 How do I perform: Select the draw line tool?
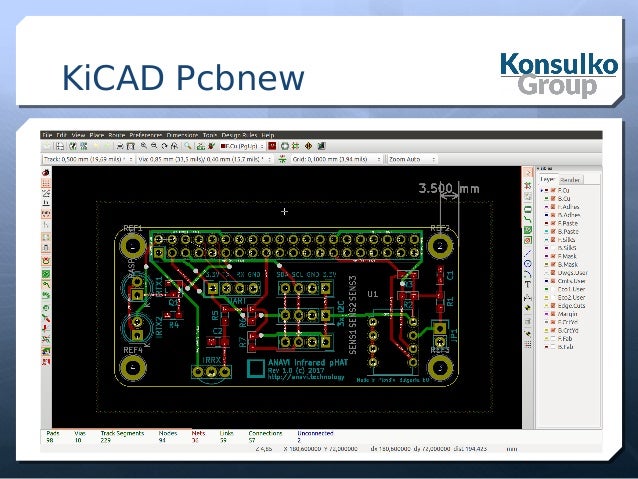tap(528, 252)
